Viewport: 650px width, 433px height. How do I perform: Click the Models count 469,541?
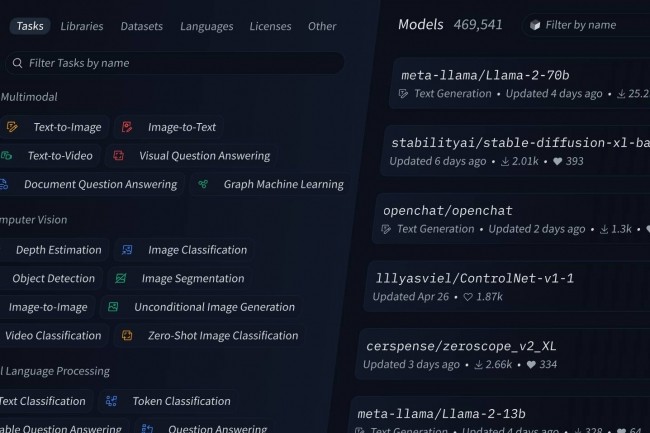[x=478, y=25]
